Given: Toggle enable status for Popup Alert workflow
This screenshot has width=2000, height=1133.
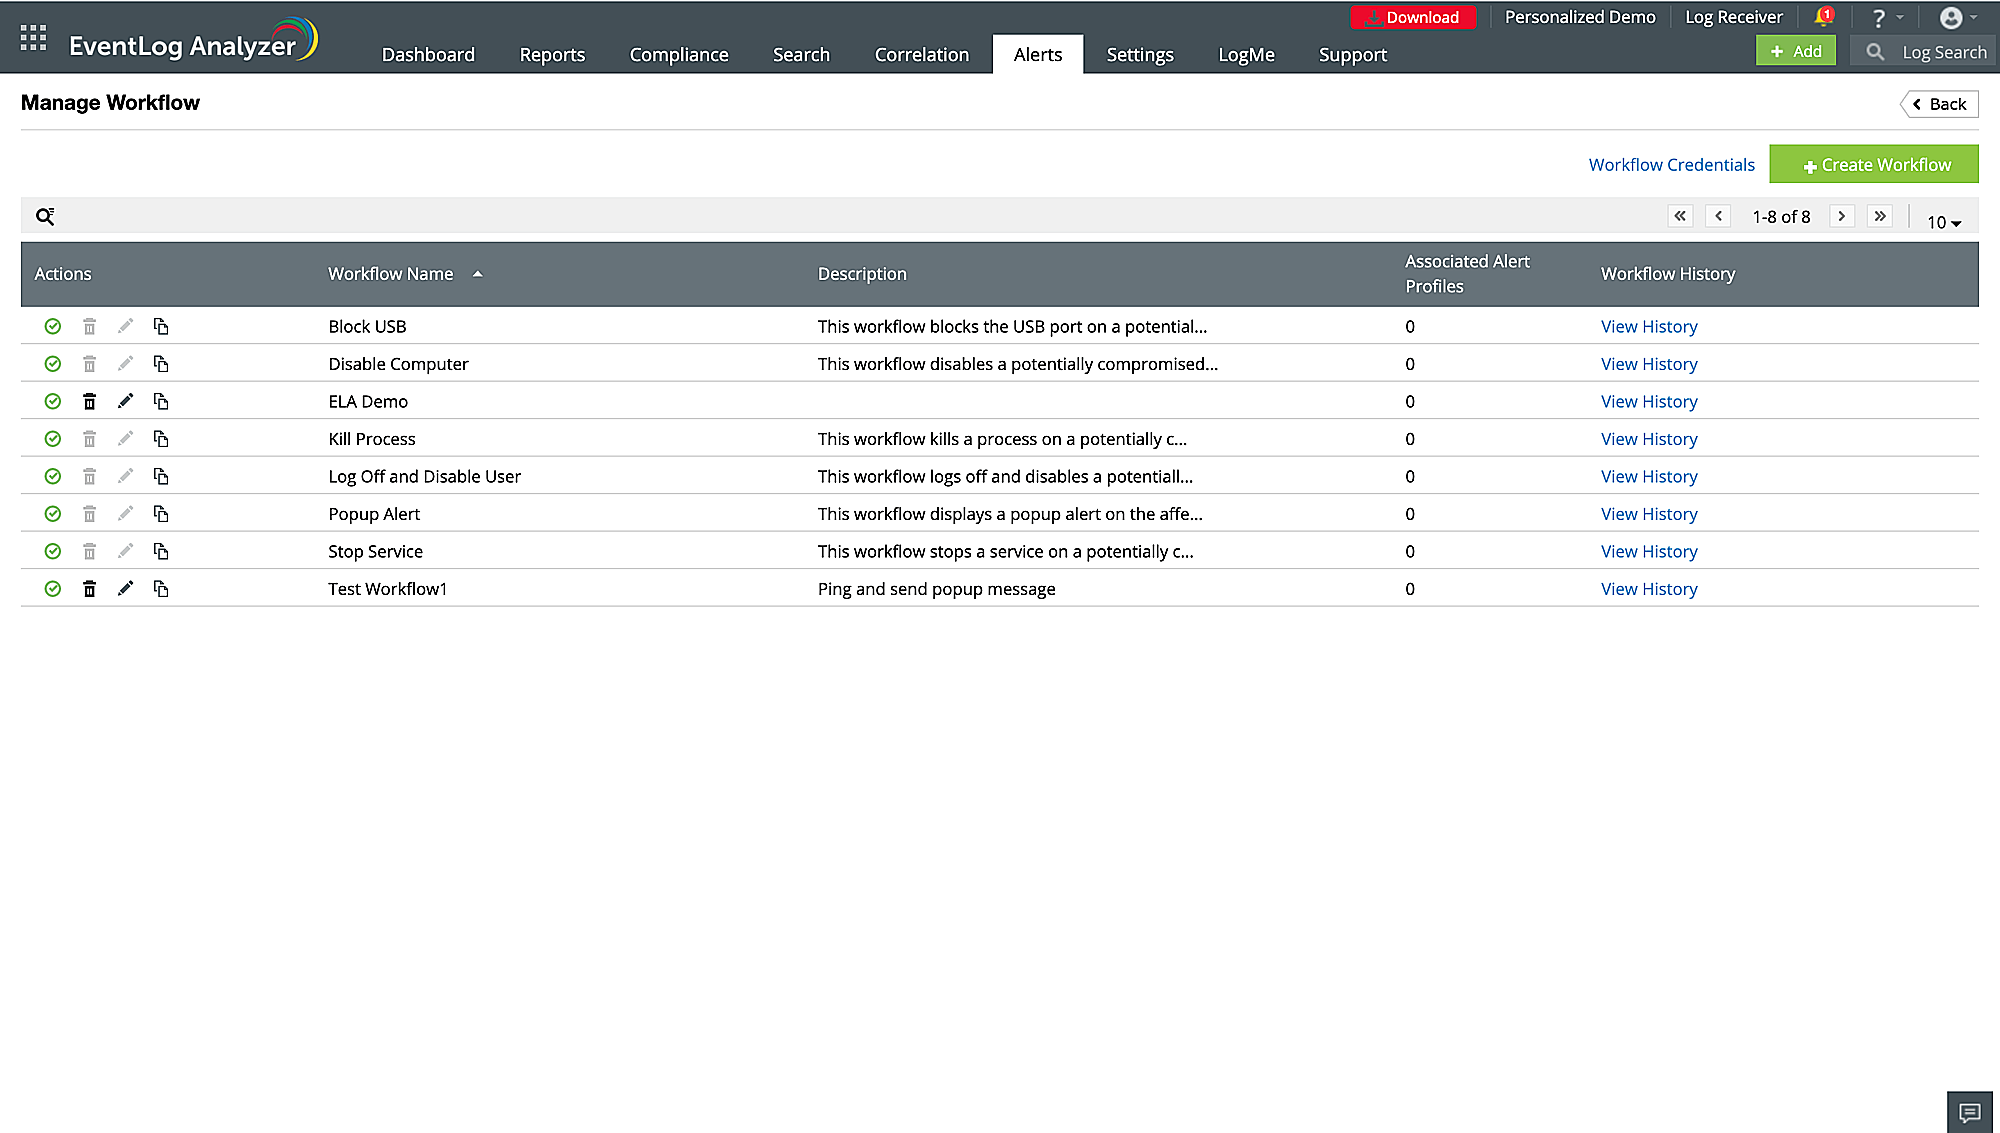Looking at the screenshot, I should [x=52, y=513].
